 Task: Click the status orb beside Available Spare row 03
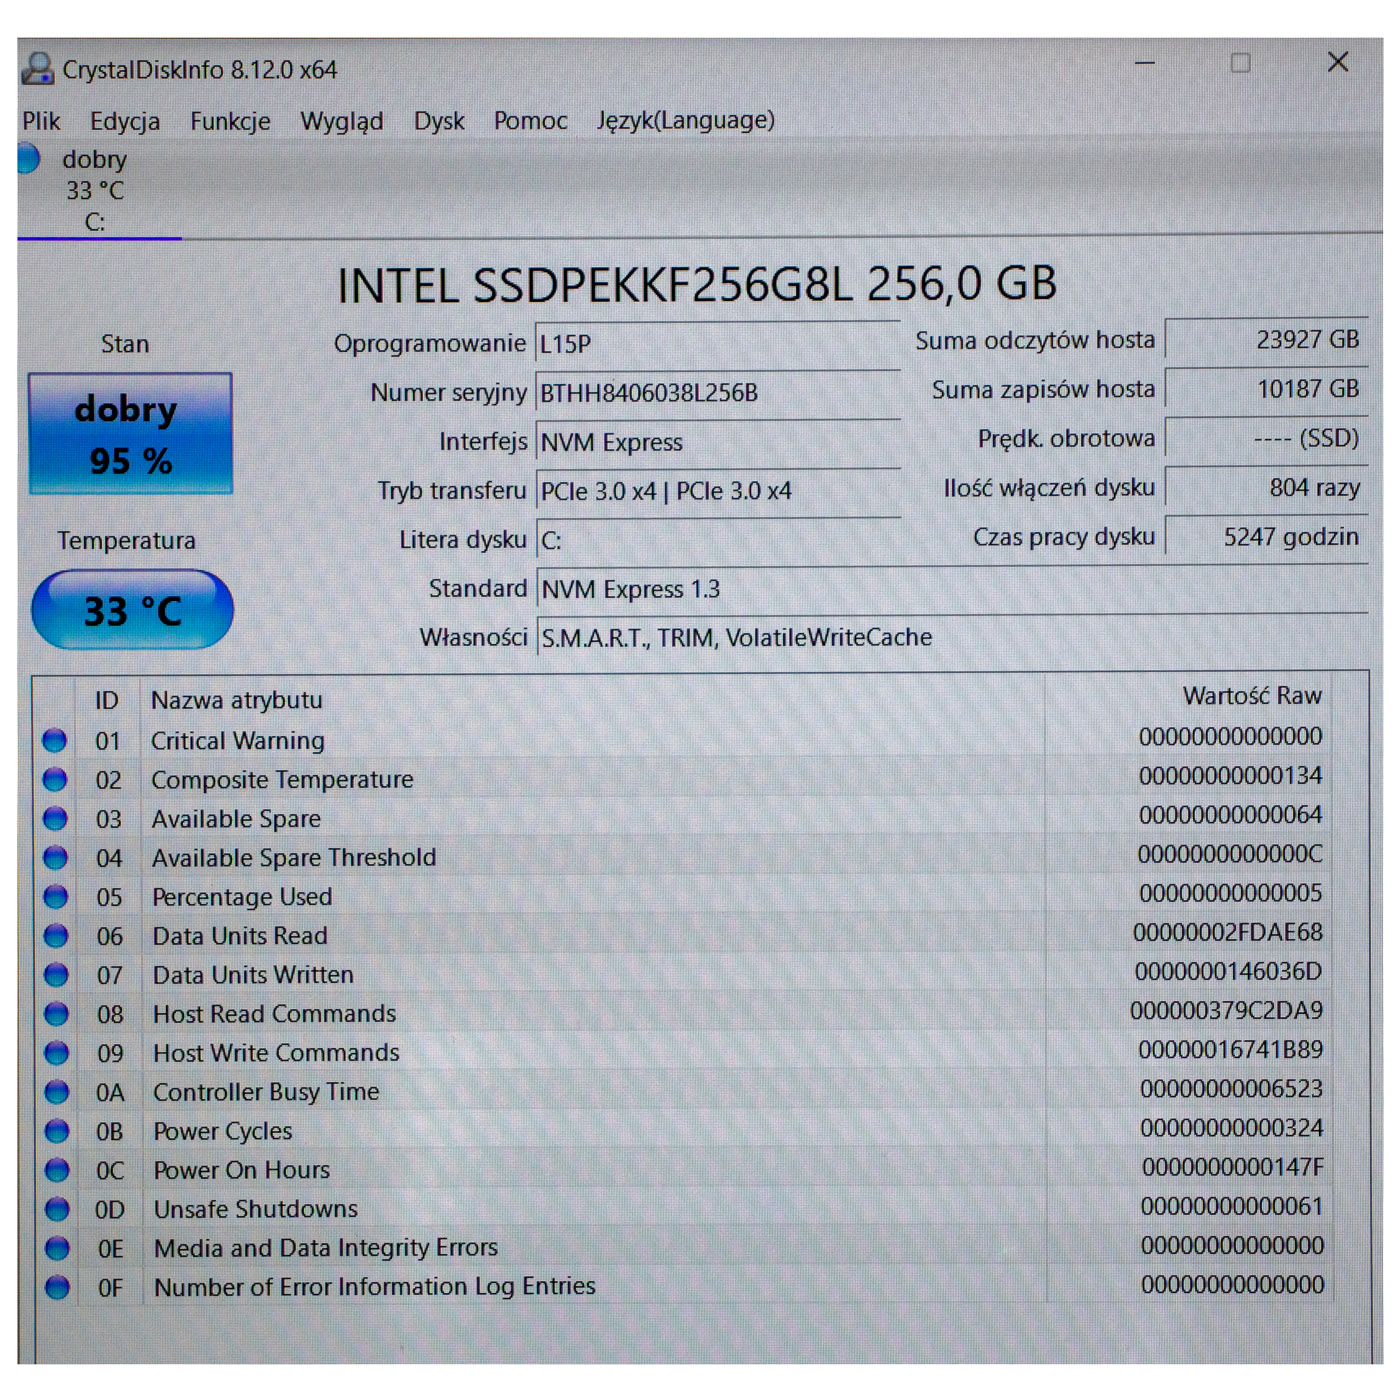pyautogui.click(x=55, y=818)
